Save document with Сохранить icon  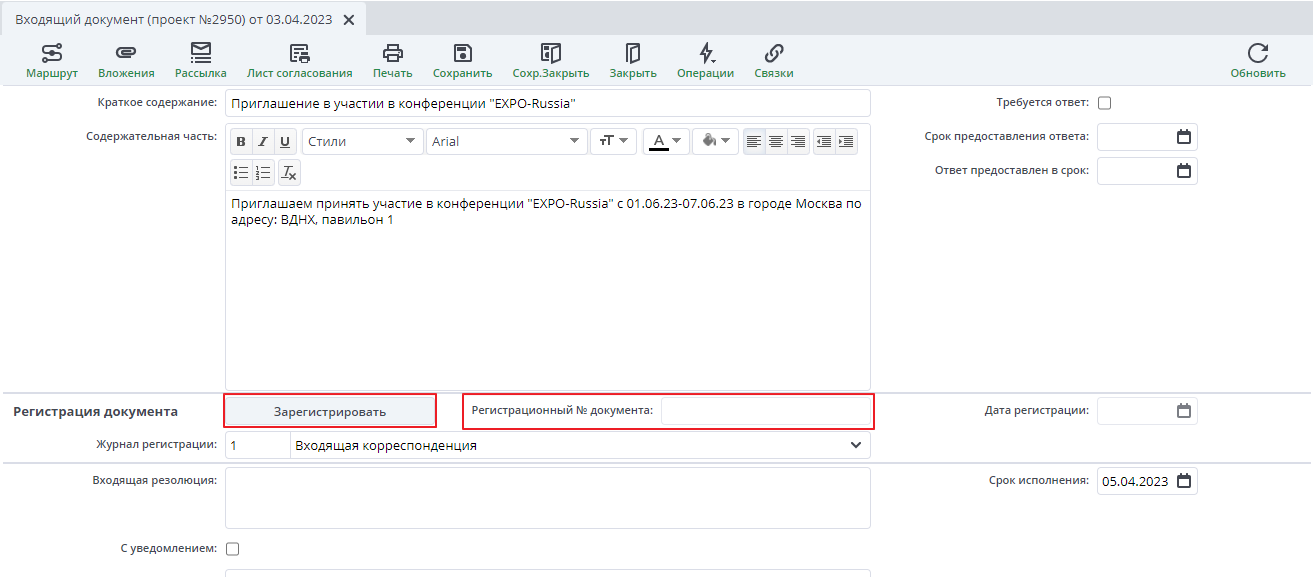point(462,60)
